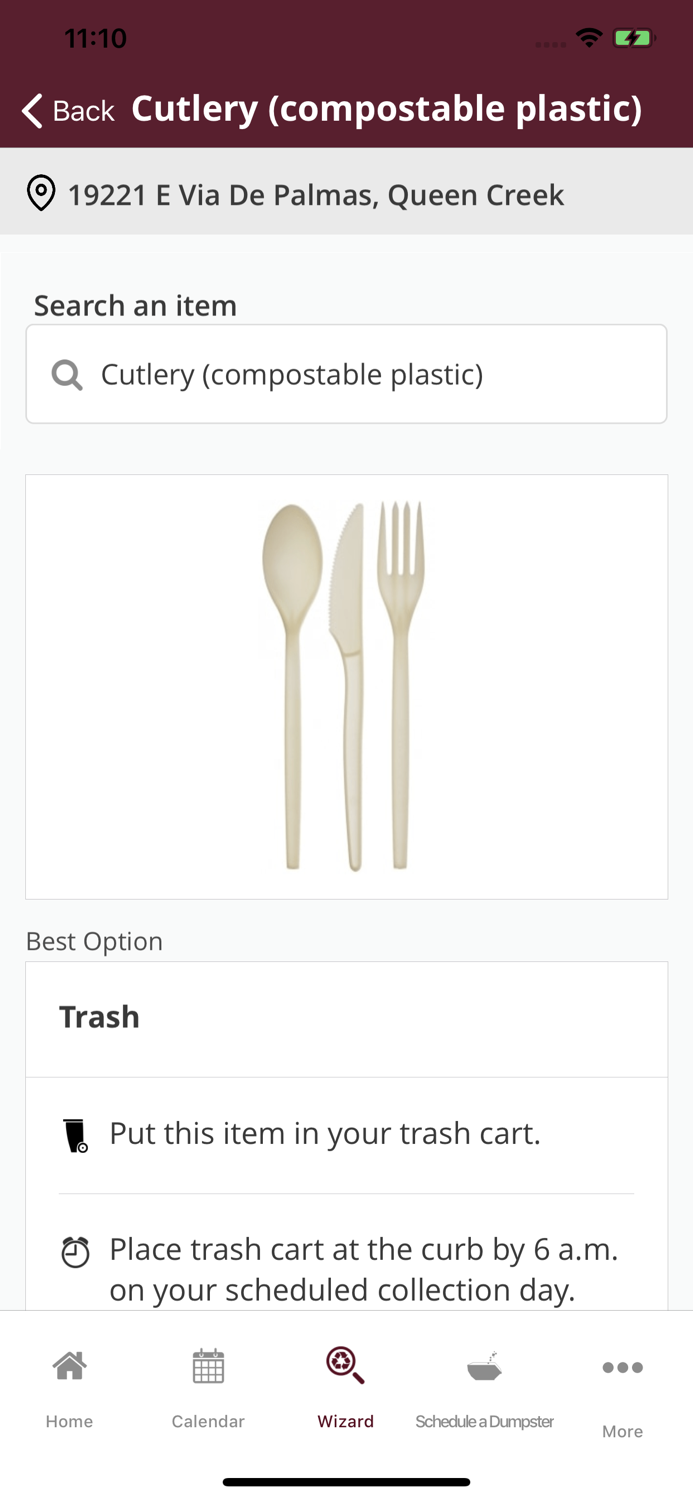
Task: Tap the curb collection time instruction text
Action: point(363,1269)
